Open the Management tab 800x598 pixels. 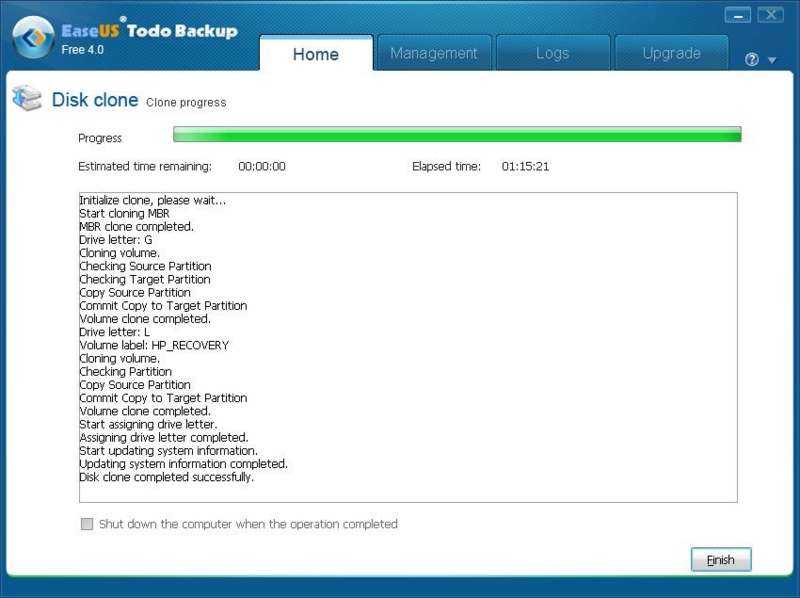pos(434,53)
